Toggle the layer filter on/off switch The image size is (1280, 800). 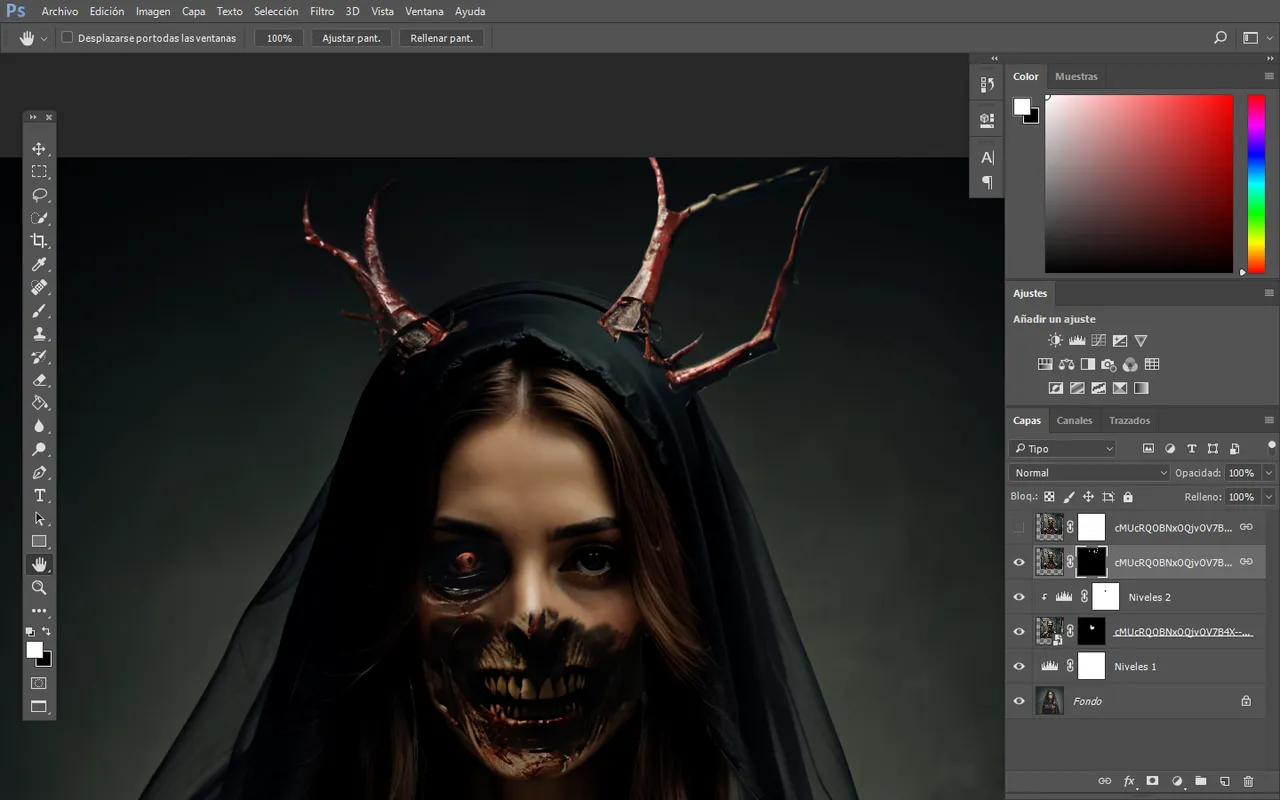click(1271, 447)
